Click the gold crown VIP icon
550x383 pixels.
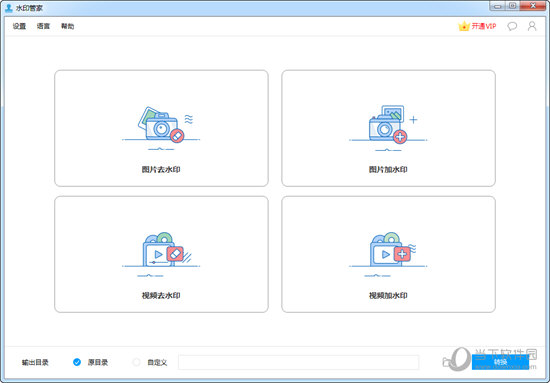464,26
